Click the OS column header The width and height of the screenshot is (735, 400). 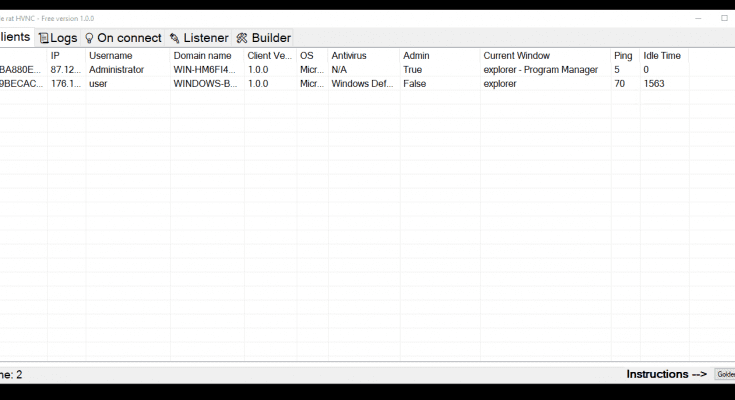point(307,56)
